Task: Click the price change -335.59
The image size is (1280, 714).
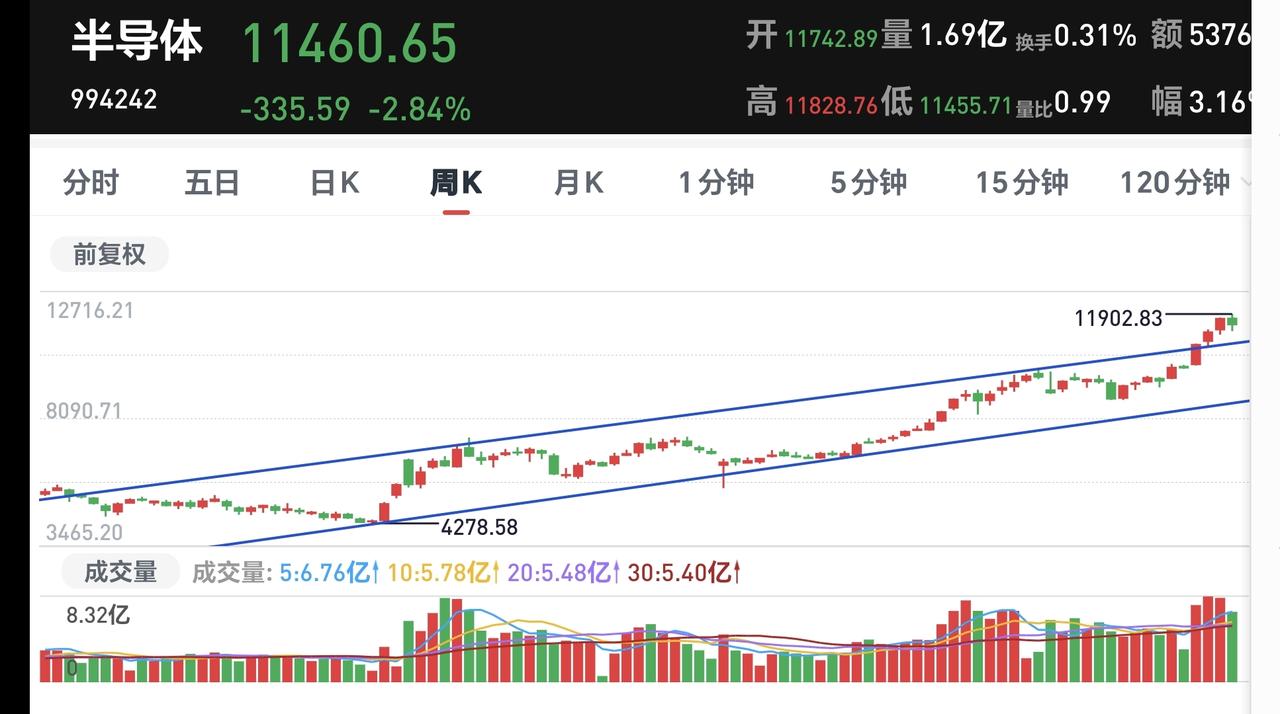Action: click(295, 108)
